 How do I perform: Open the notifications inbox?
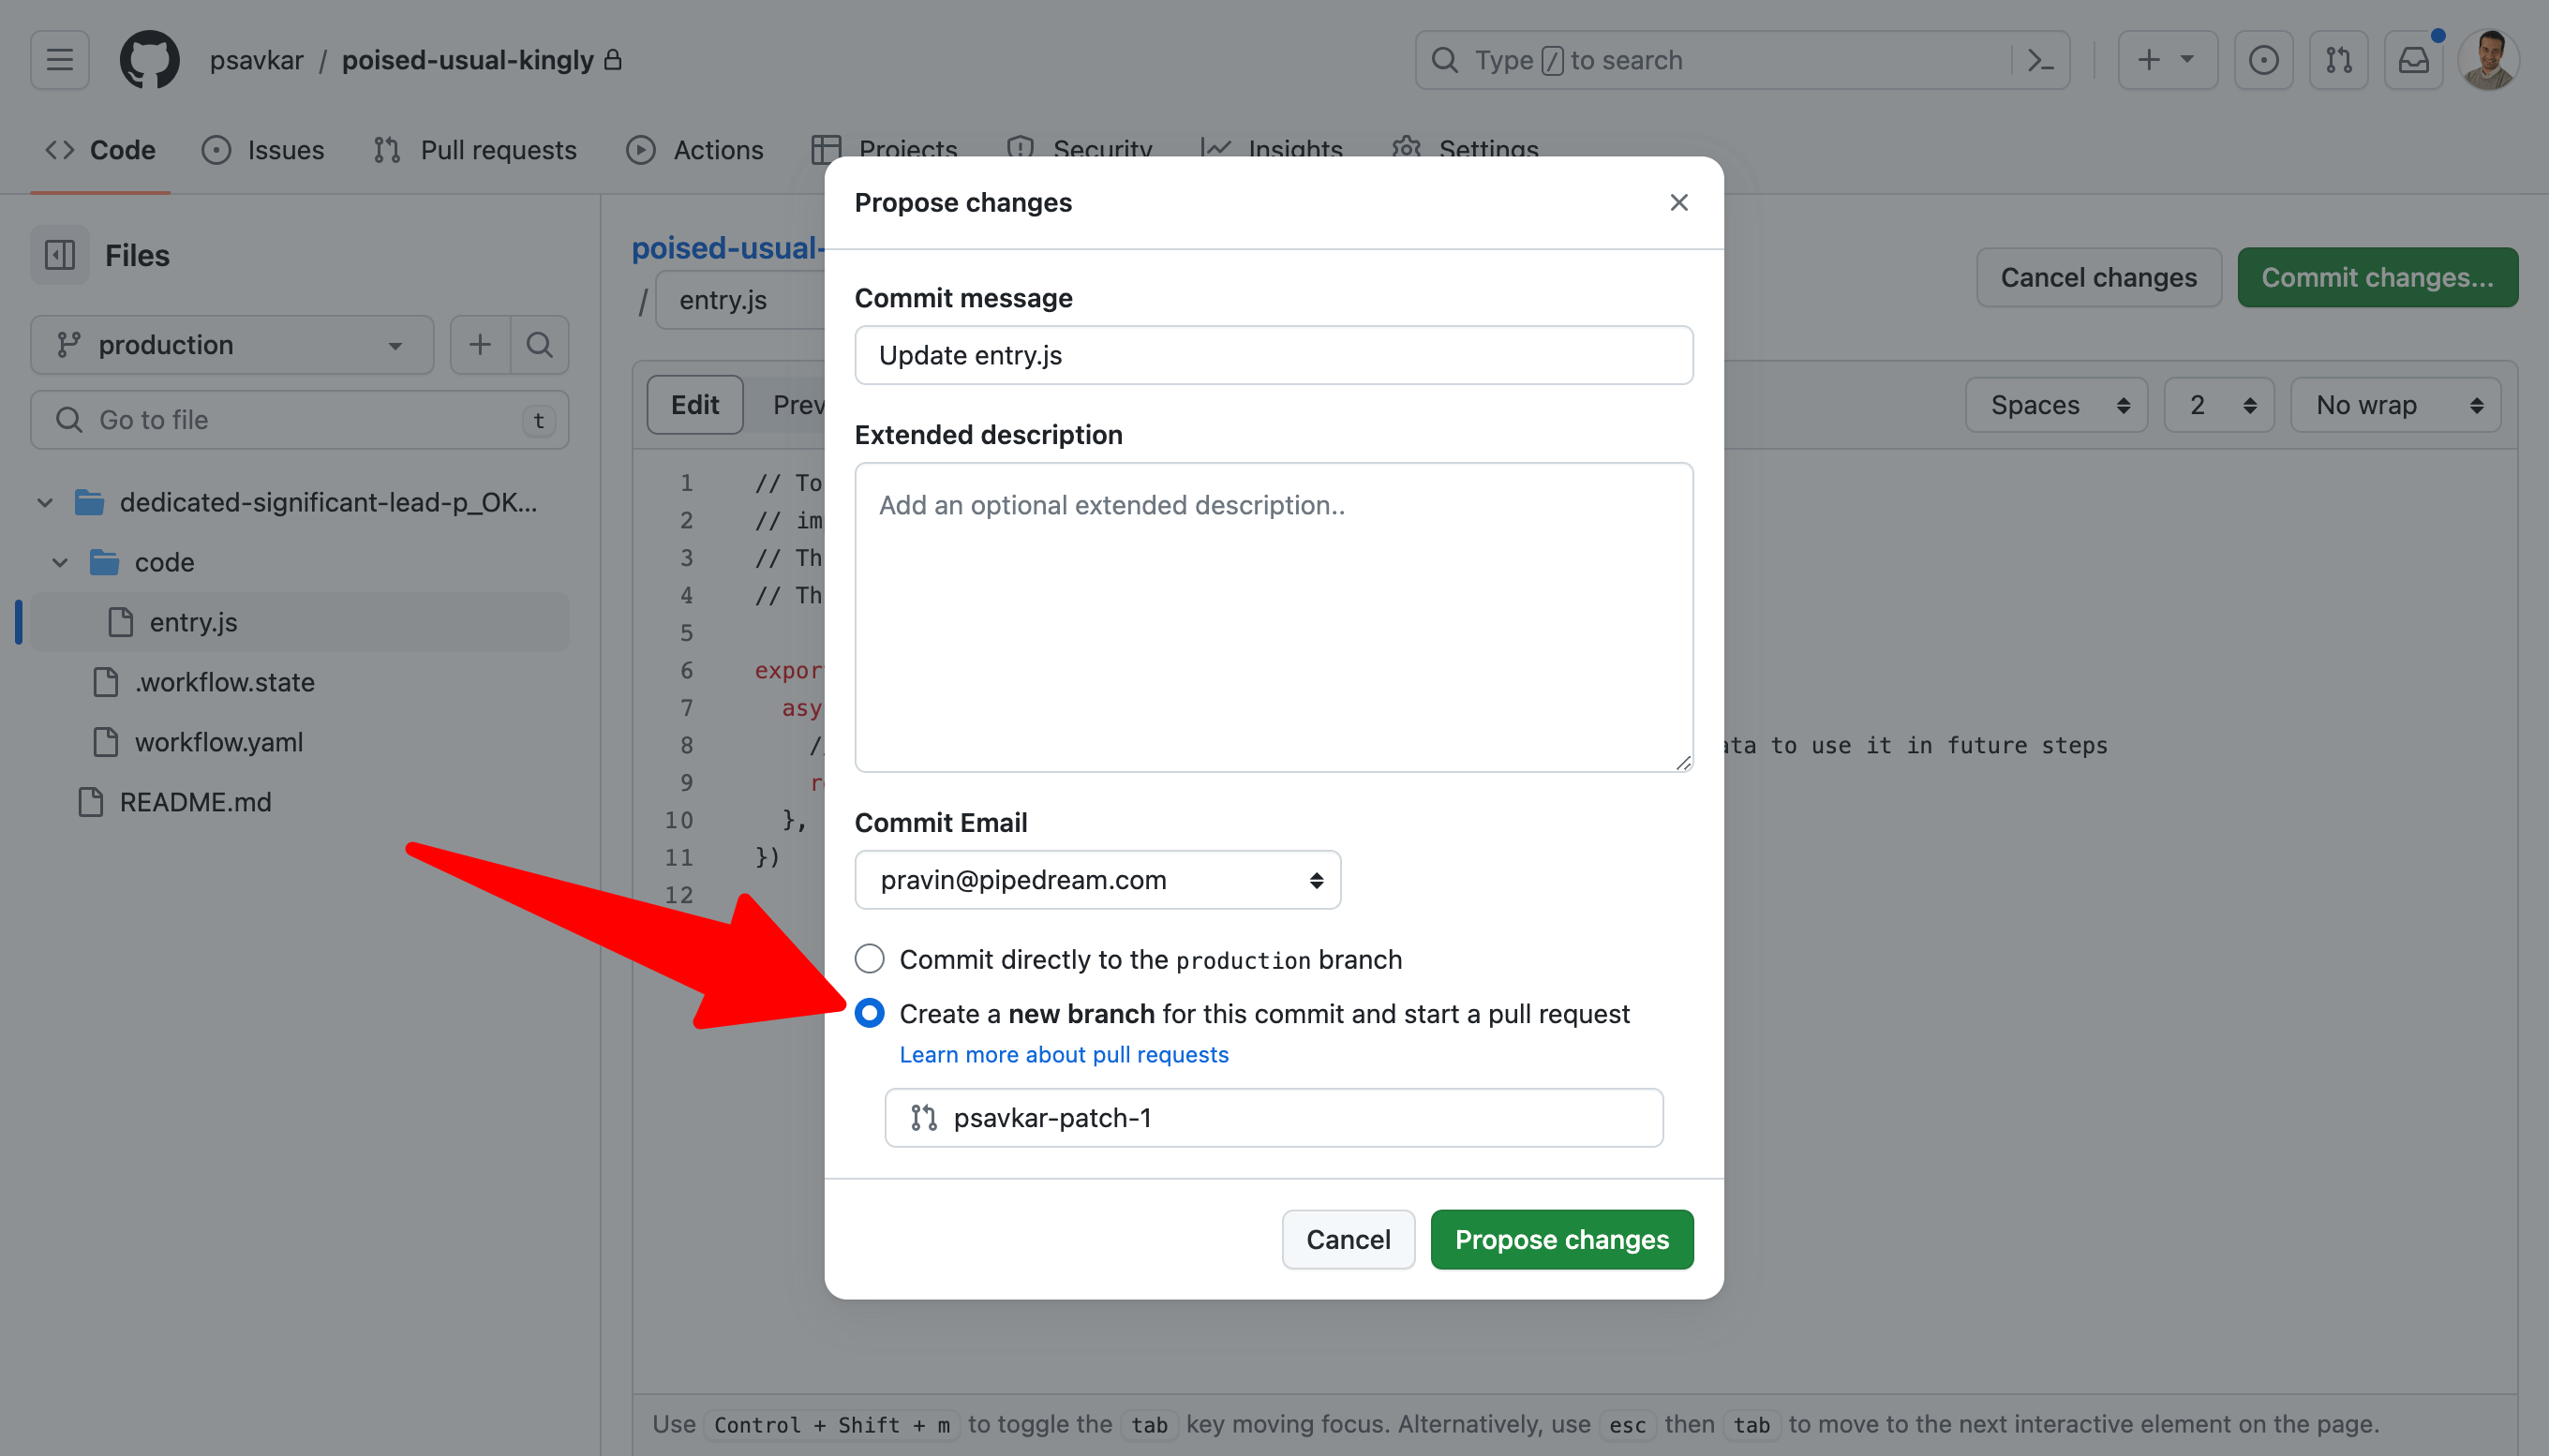(2413, 60)
